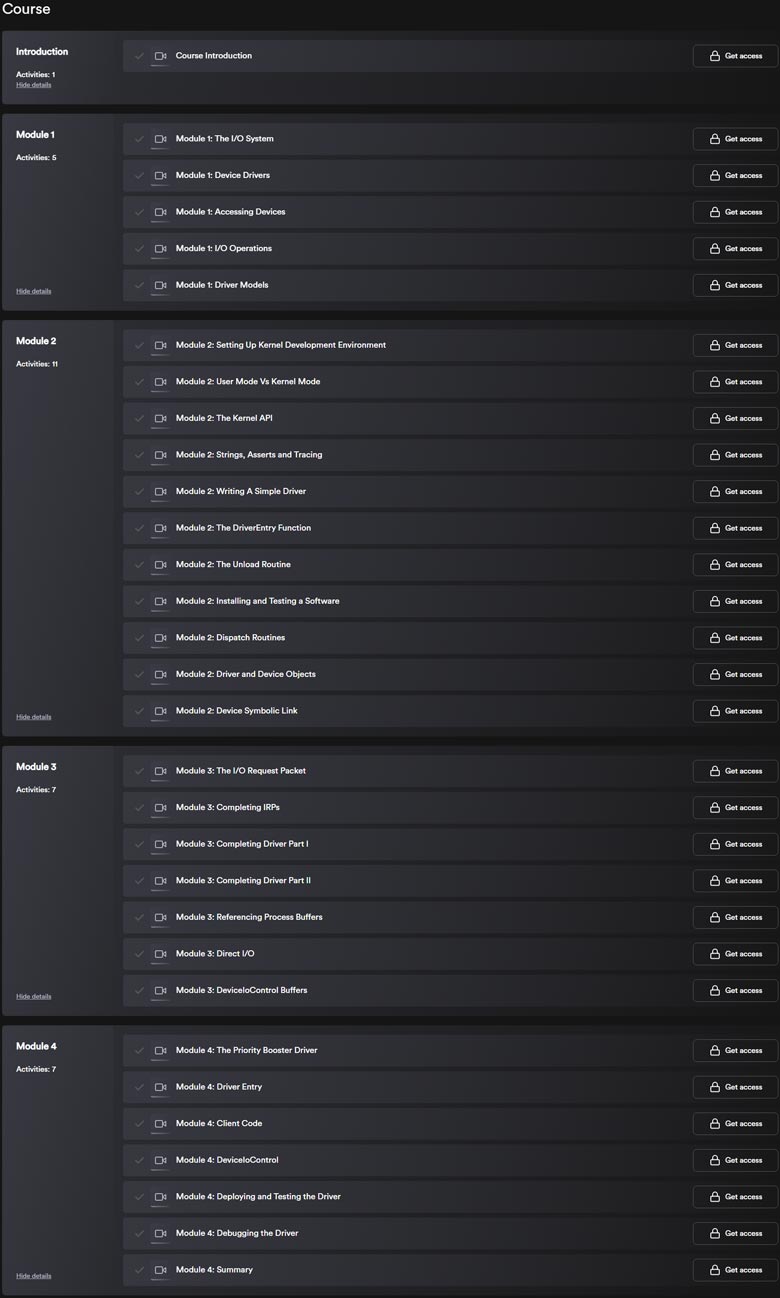Screen dimensions: 780x1298
Task: Toggle completion checkmark for Module 3: Completing IRPs
Action: [x=139, y=808]
